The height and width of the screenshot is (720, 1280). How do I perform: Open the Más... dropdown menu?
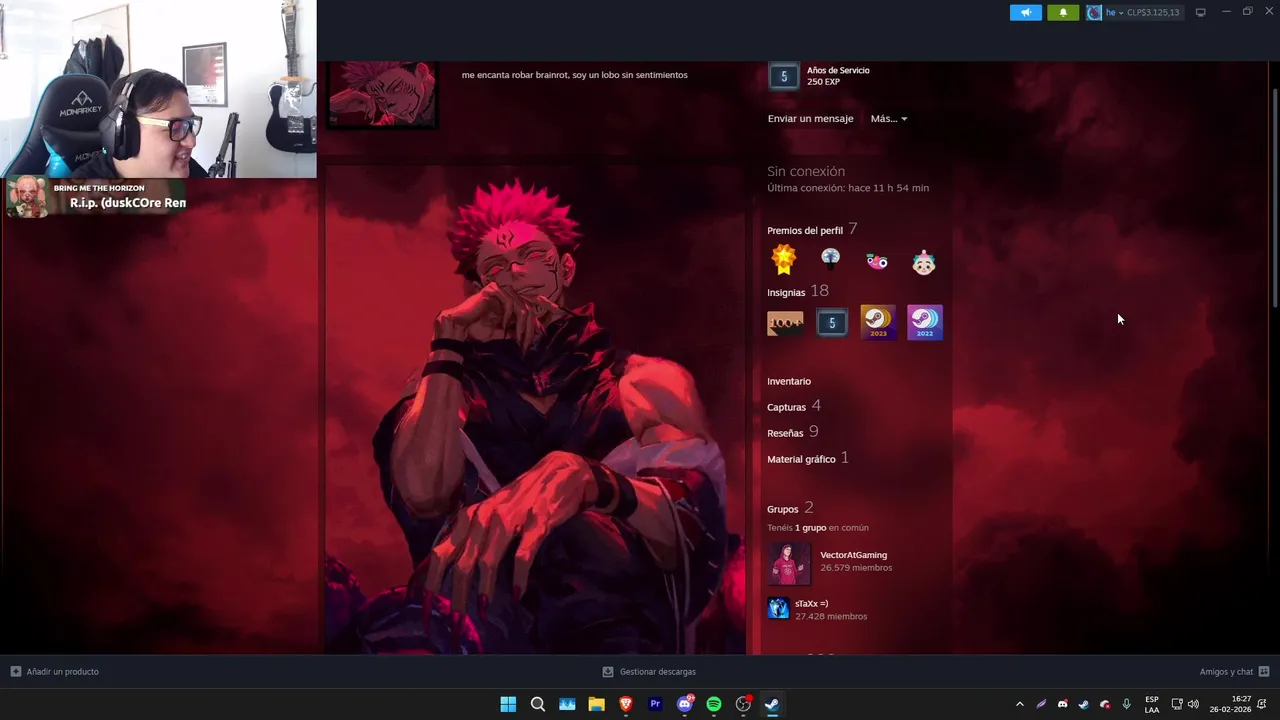click(889, 118)
